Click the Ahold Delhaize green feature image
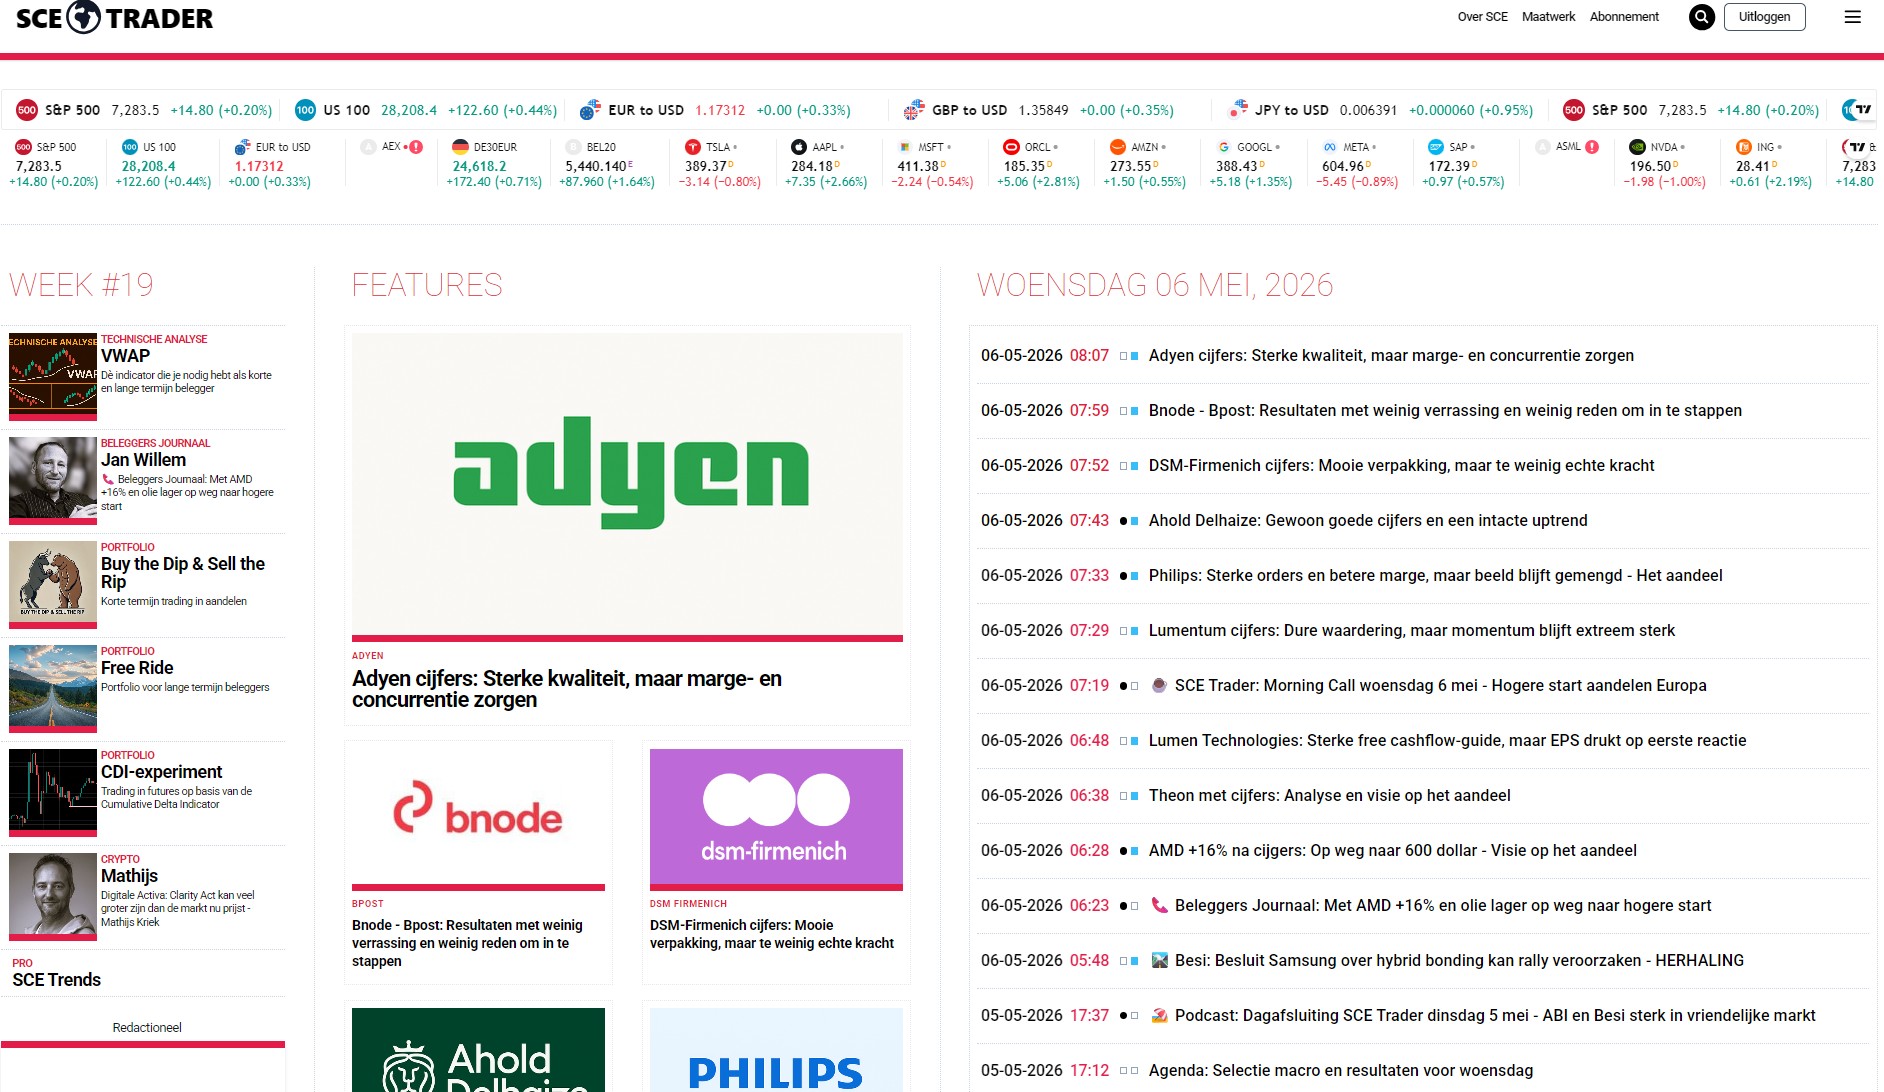 tap(478, 1050)
